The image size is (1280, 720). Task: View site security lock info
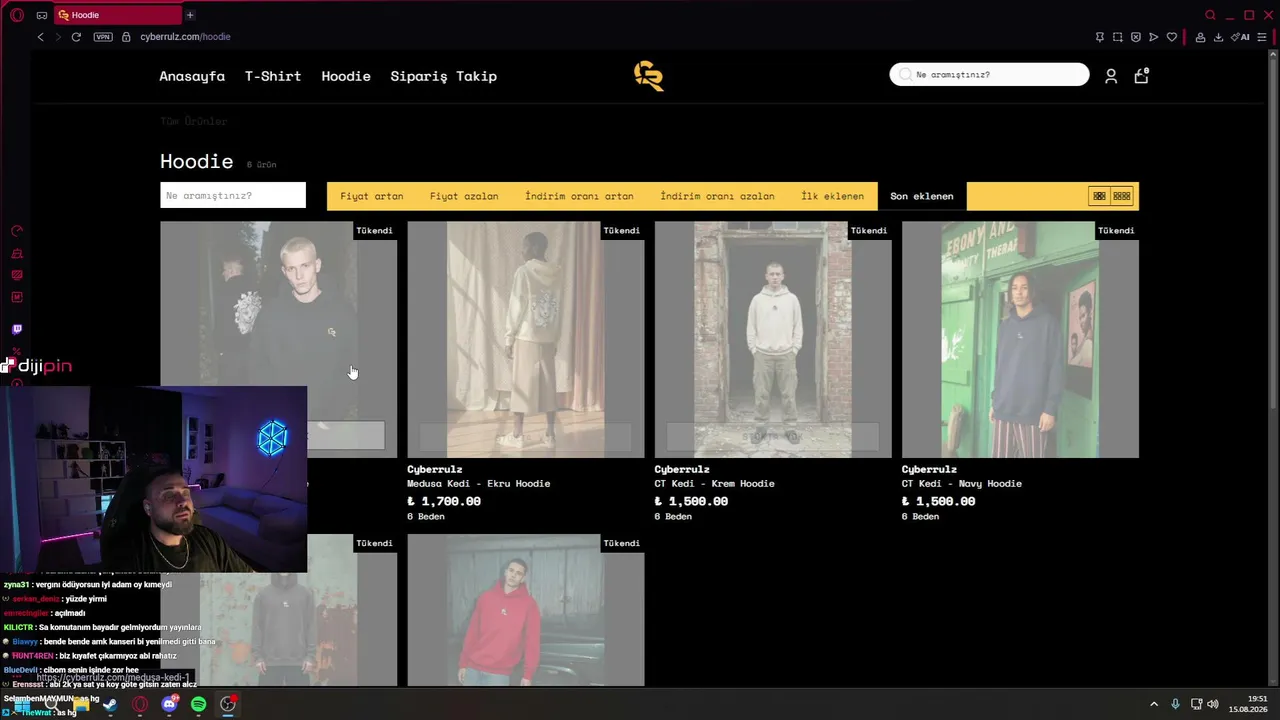click(126, 37)
